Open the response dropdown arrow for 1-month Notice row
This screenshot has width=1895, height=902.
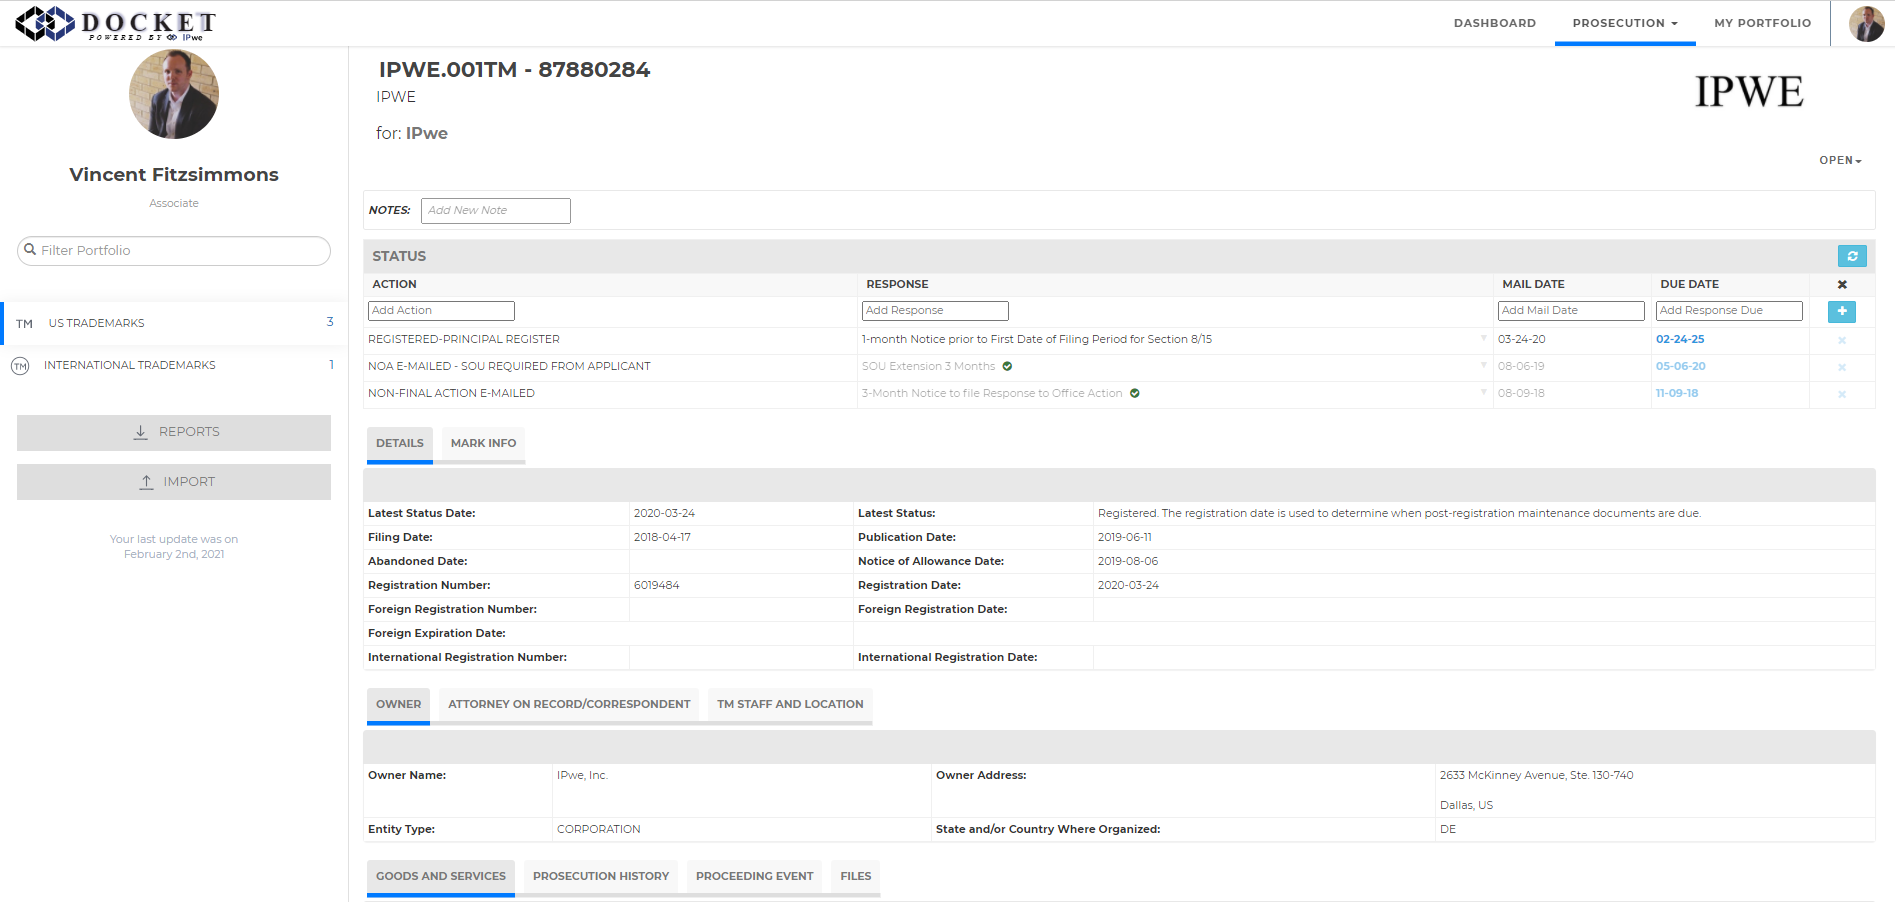(1483, 339)
